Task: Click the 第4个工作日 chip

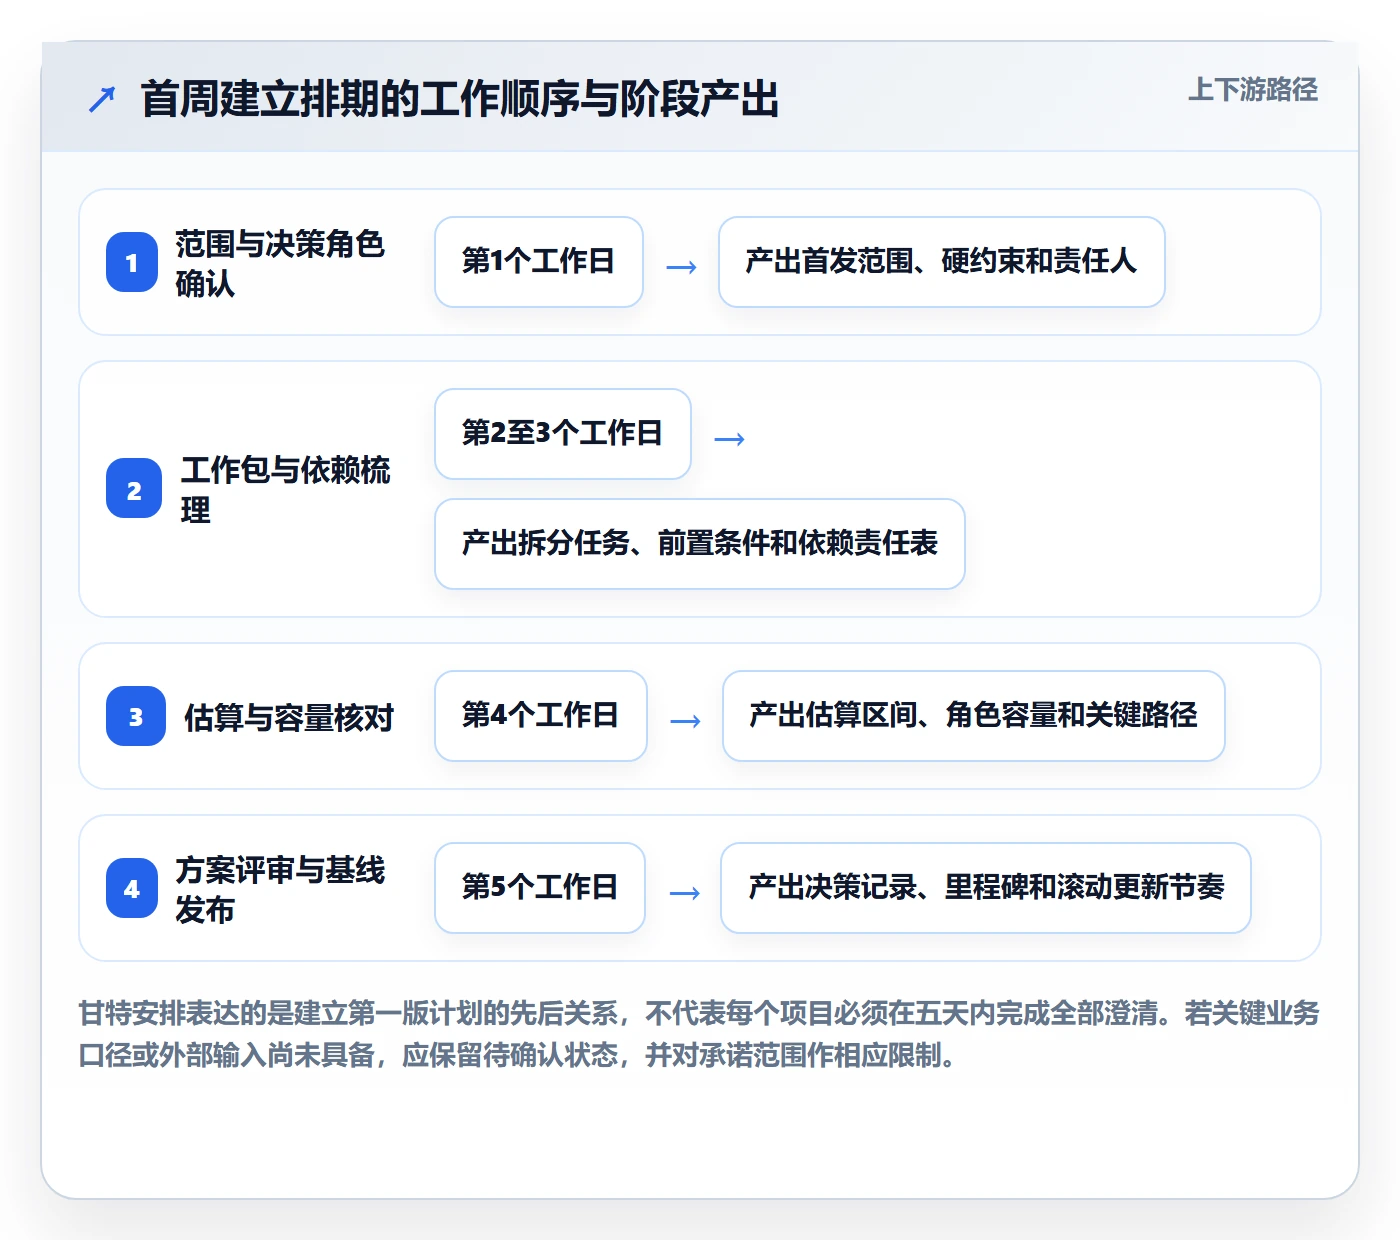Action: [541, 716]
